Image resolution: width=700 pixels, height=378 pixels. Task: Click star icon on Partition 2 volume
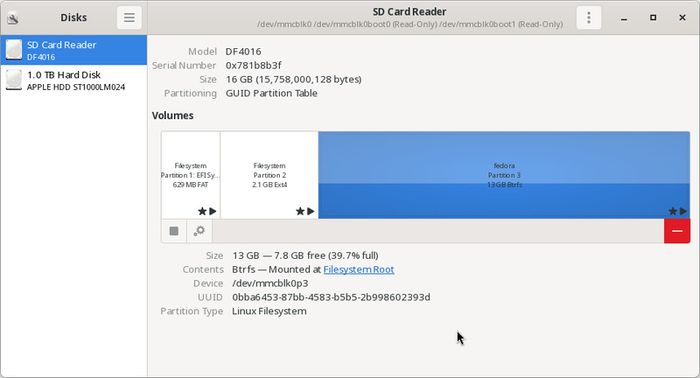point(300,211)
